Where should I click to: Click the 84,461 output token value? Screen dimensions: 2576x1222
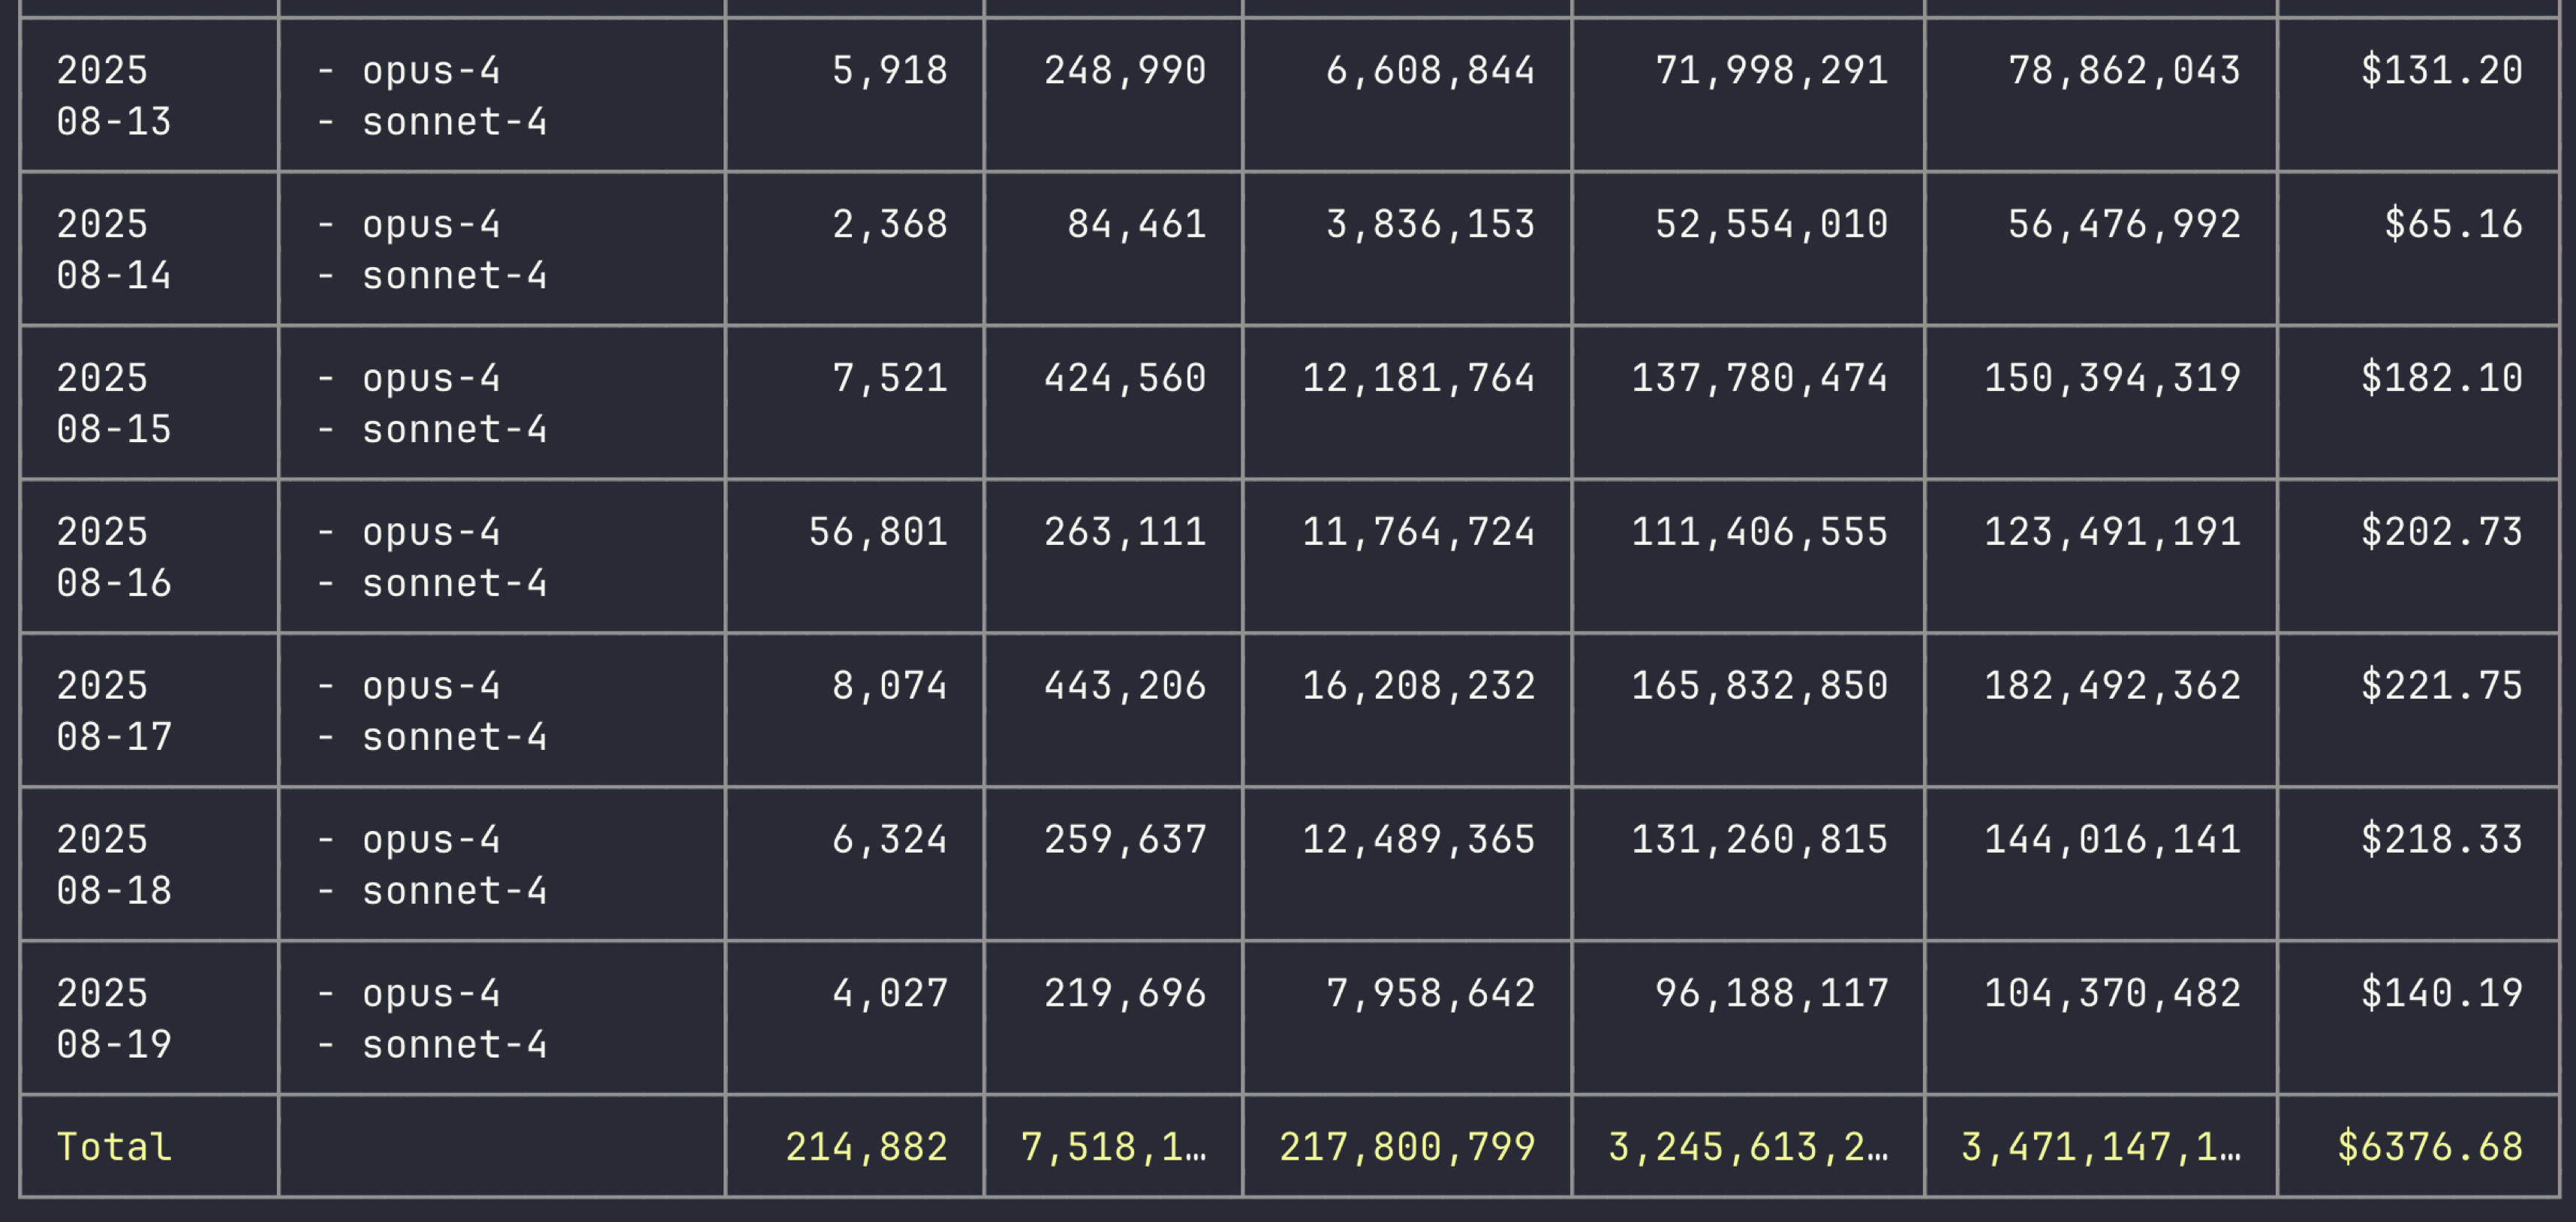point(1136,225)
